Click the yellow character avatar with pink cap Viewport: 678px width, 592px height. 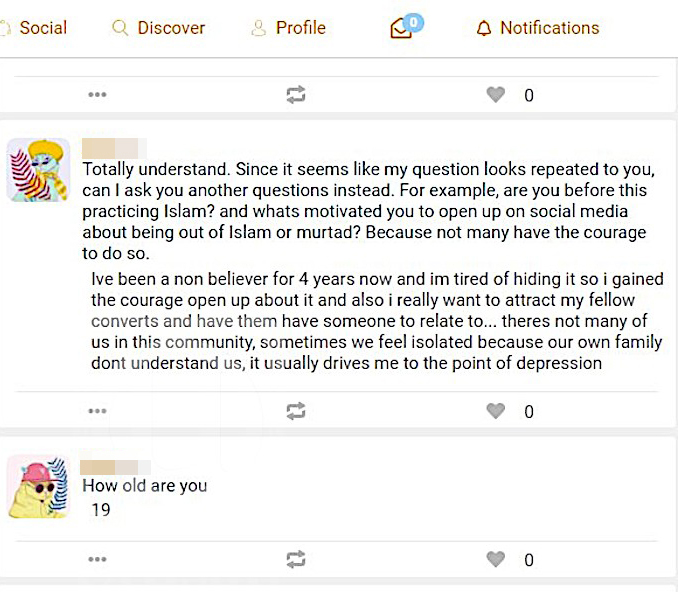click(x=38, y=487)
